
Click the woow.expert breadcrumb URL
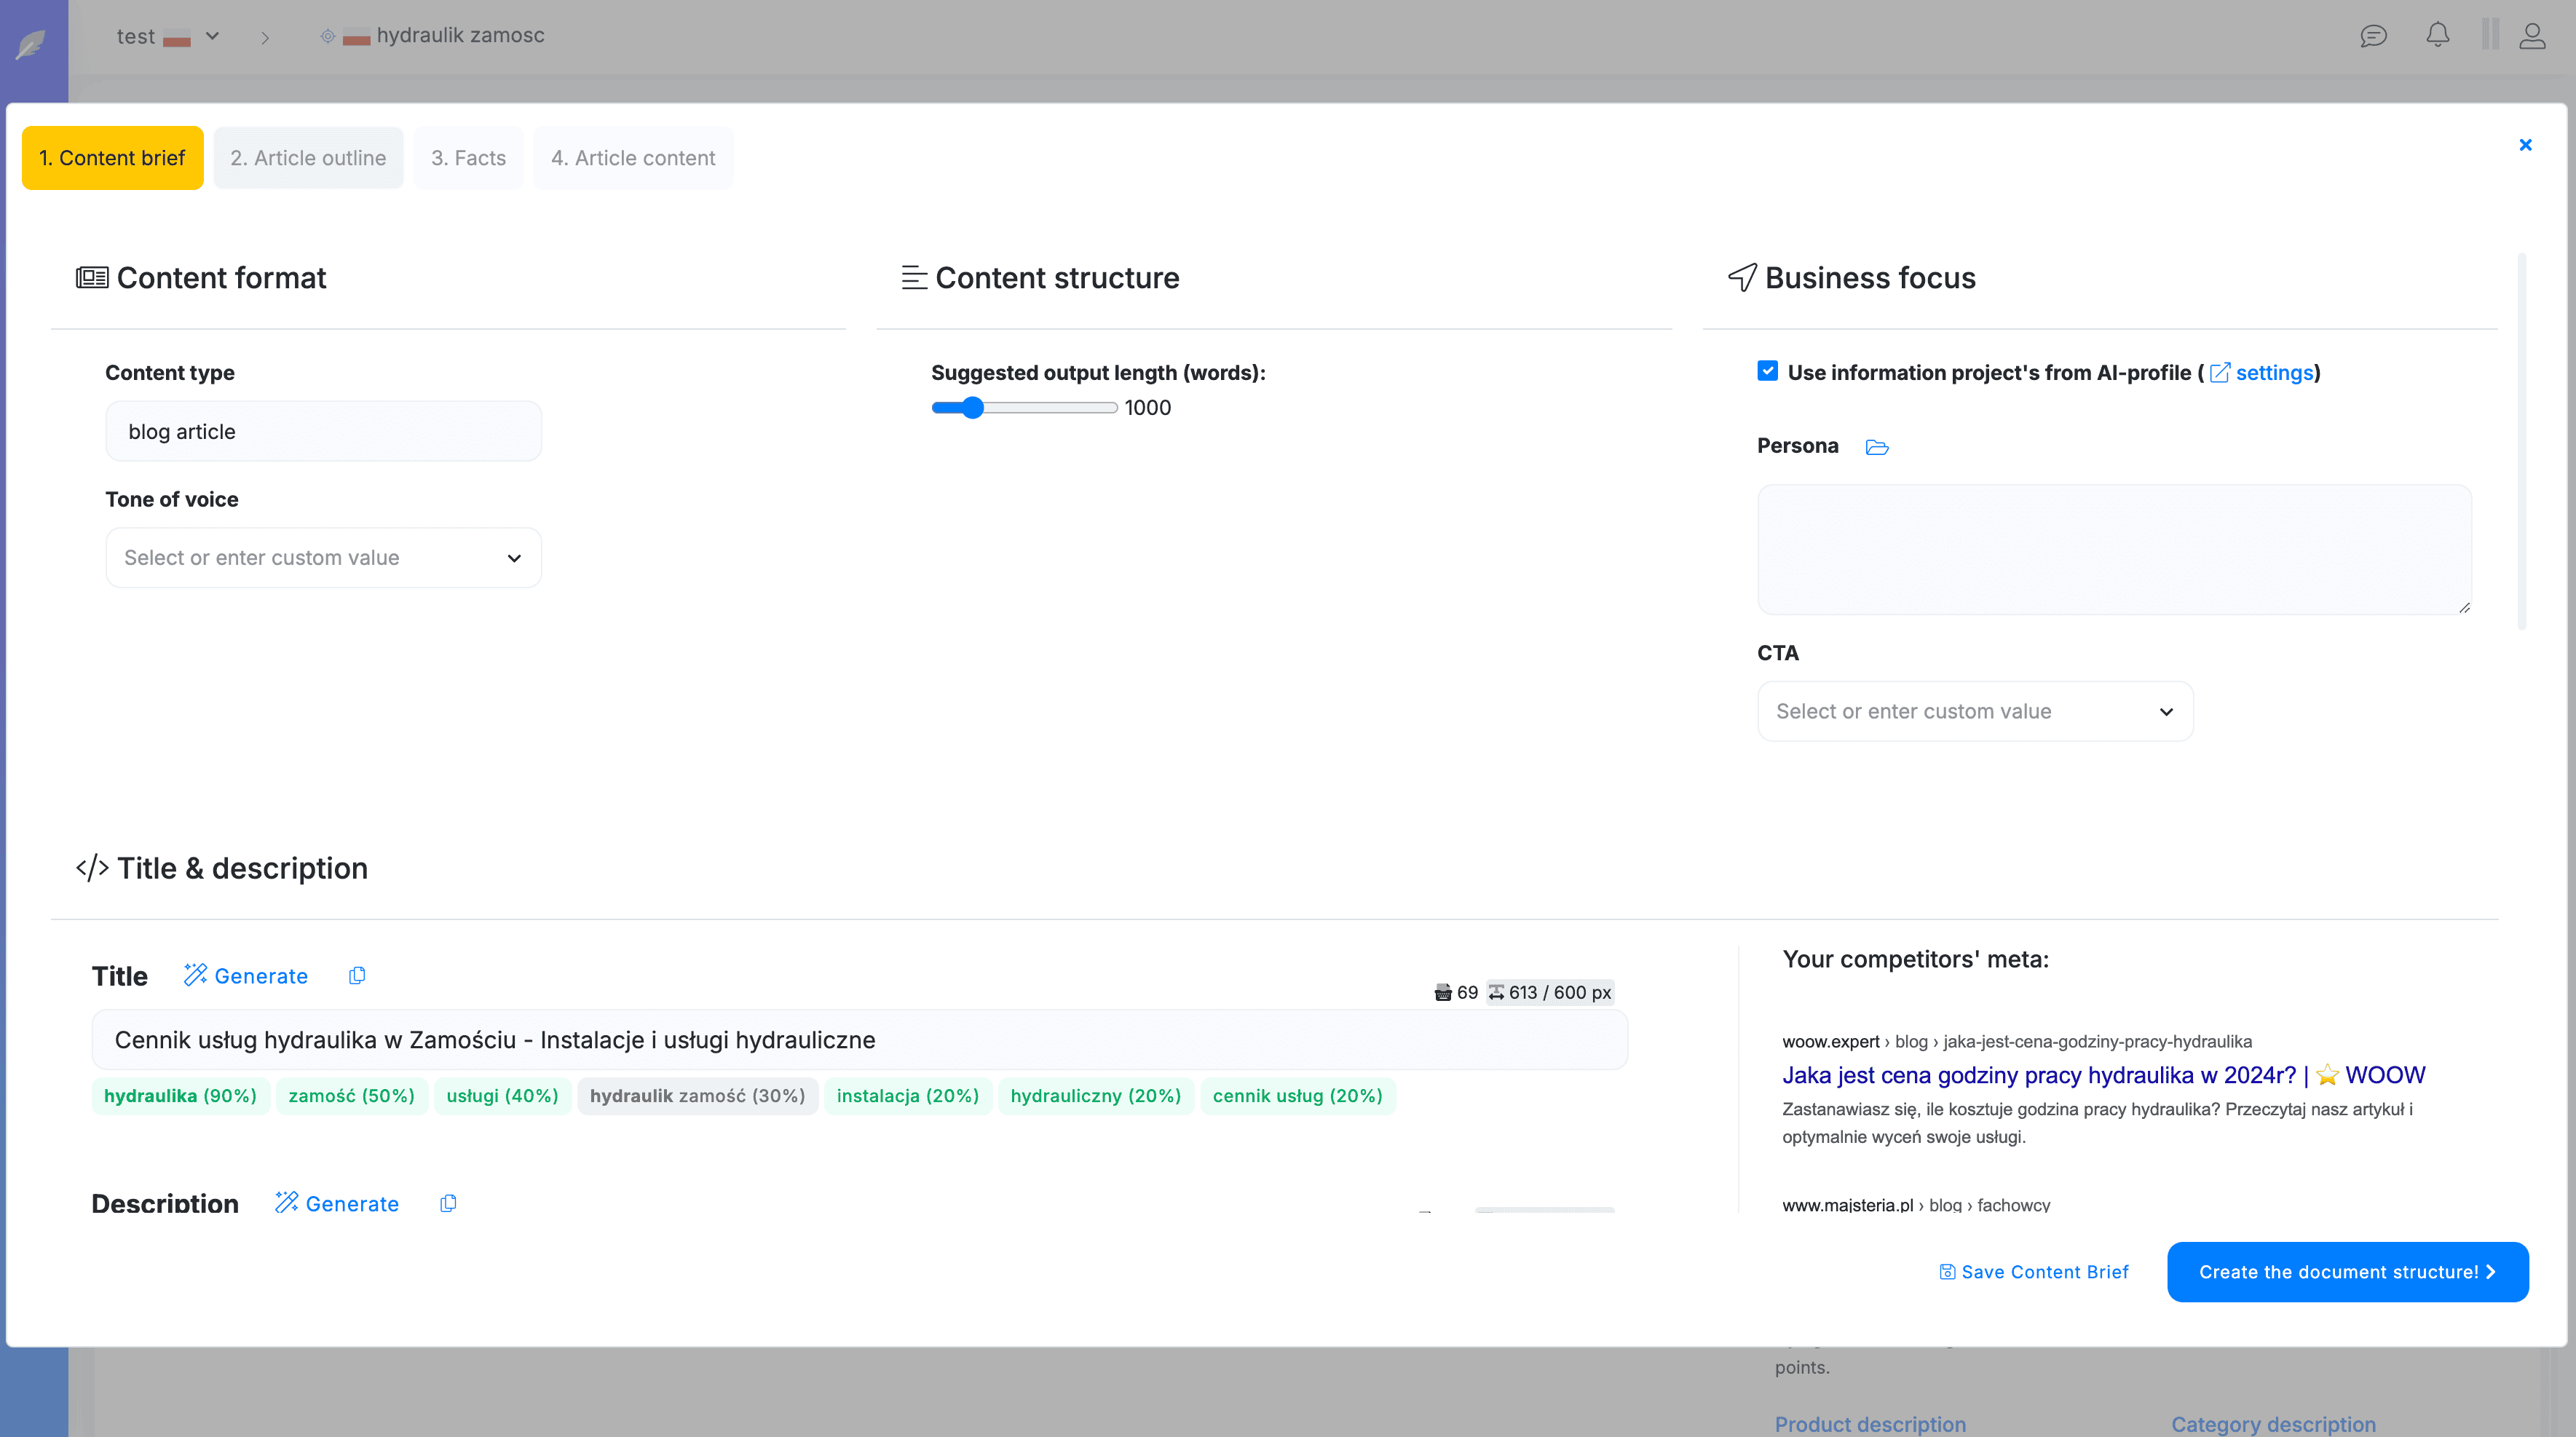click(x=2016, y=1041)
